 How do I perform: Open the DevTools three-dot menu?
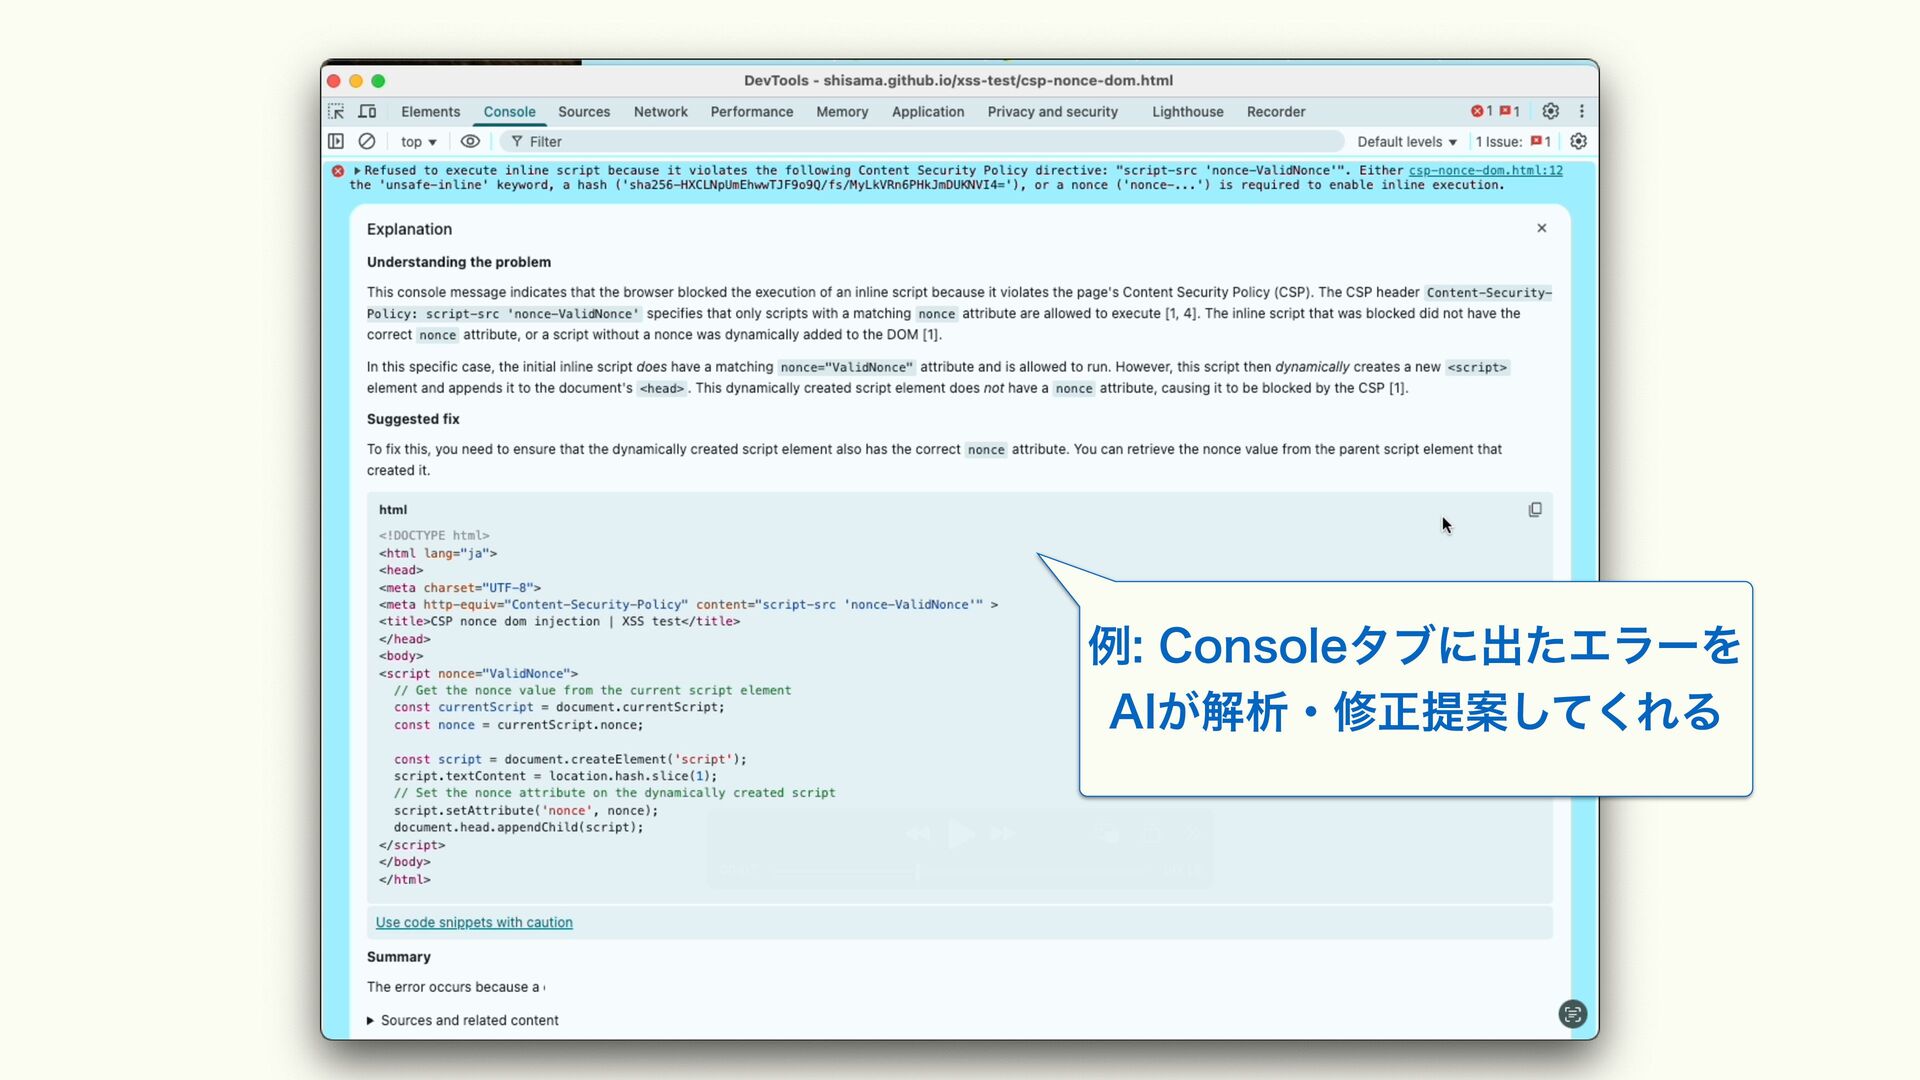tap(1581, 112)
